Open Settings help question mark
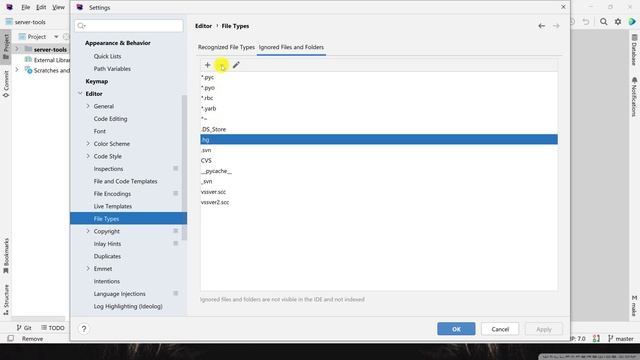The height and width of the screenshot is (360, 640). click(x=84, y=329)
